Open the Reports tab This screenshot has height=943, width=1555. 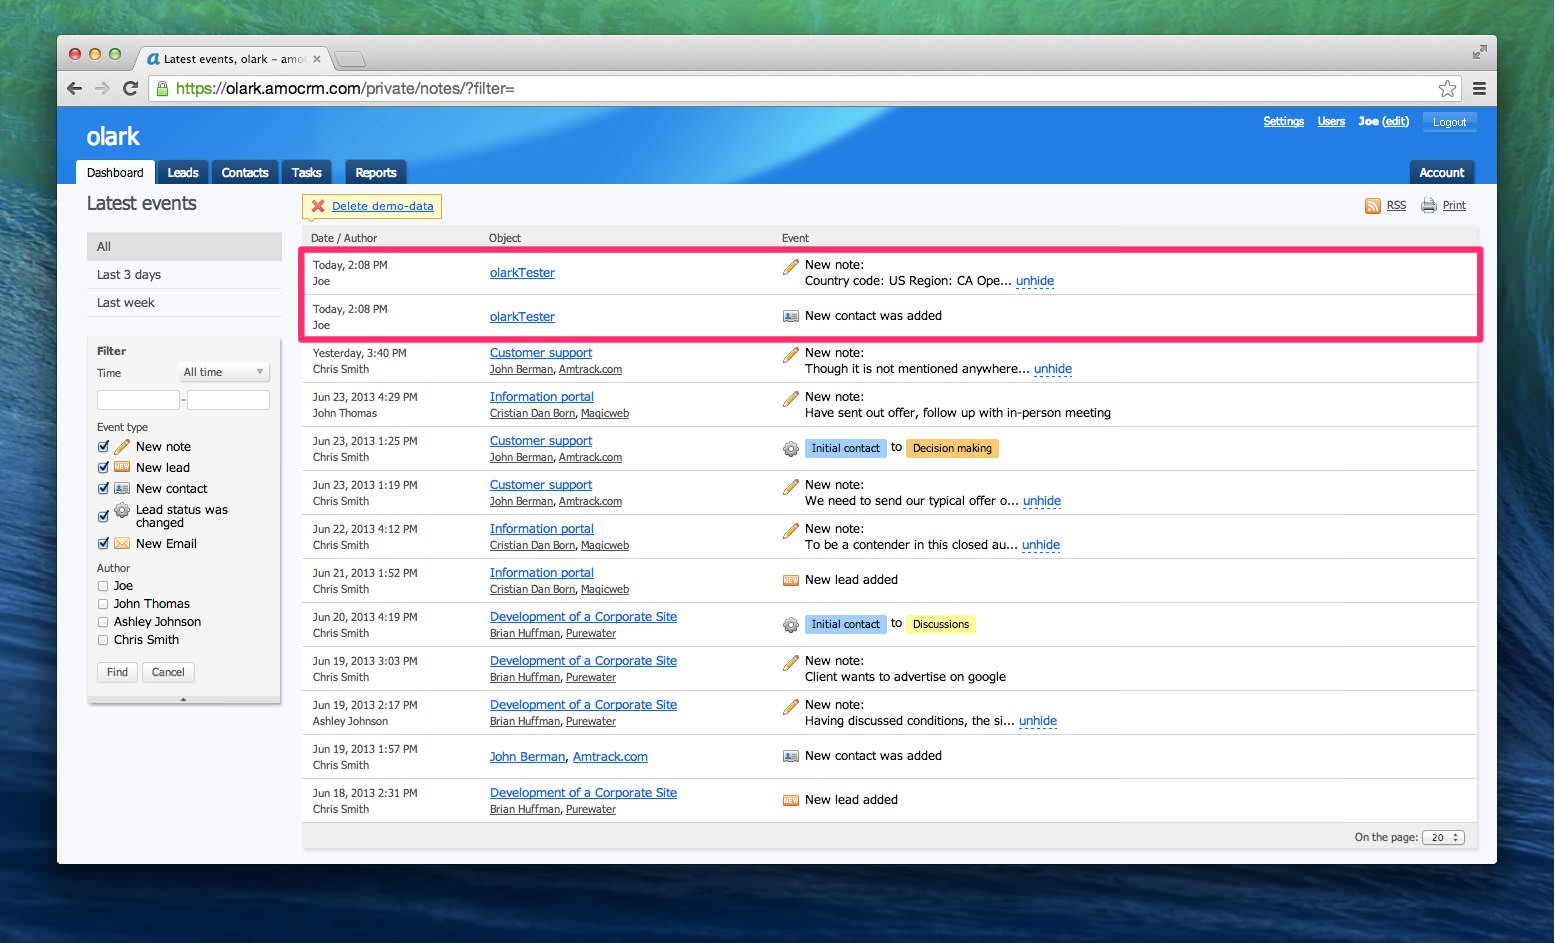coord(376,173)
